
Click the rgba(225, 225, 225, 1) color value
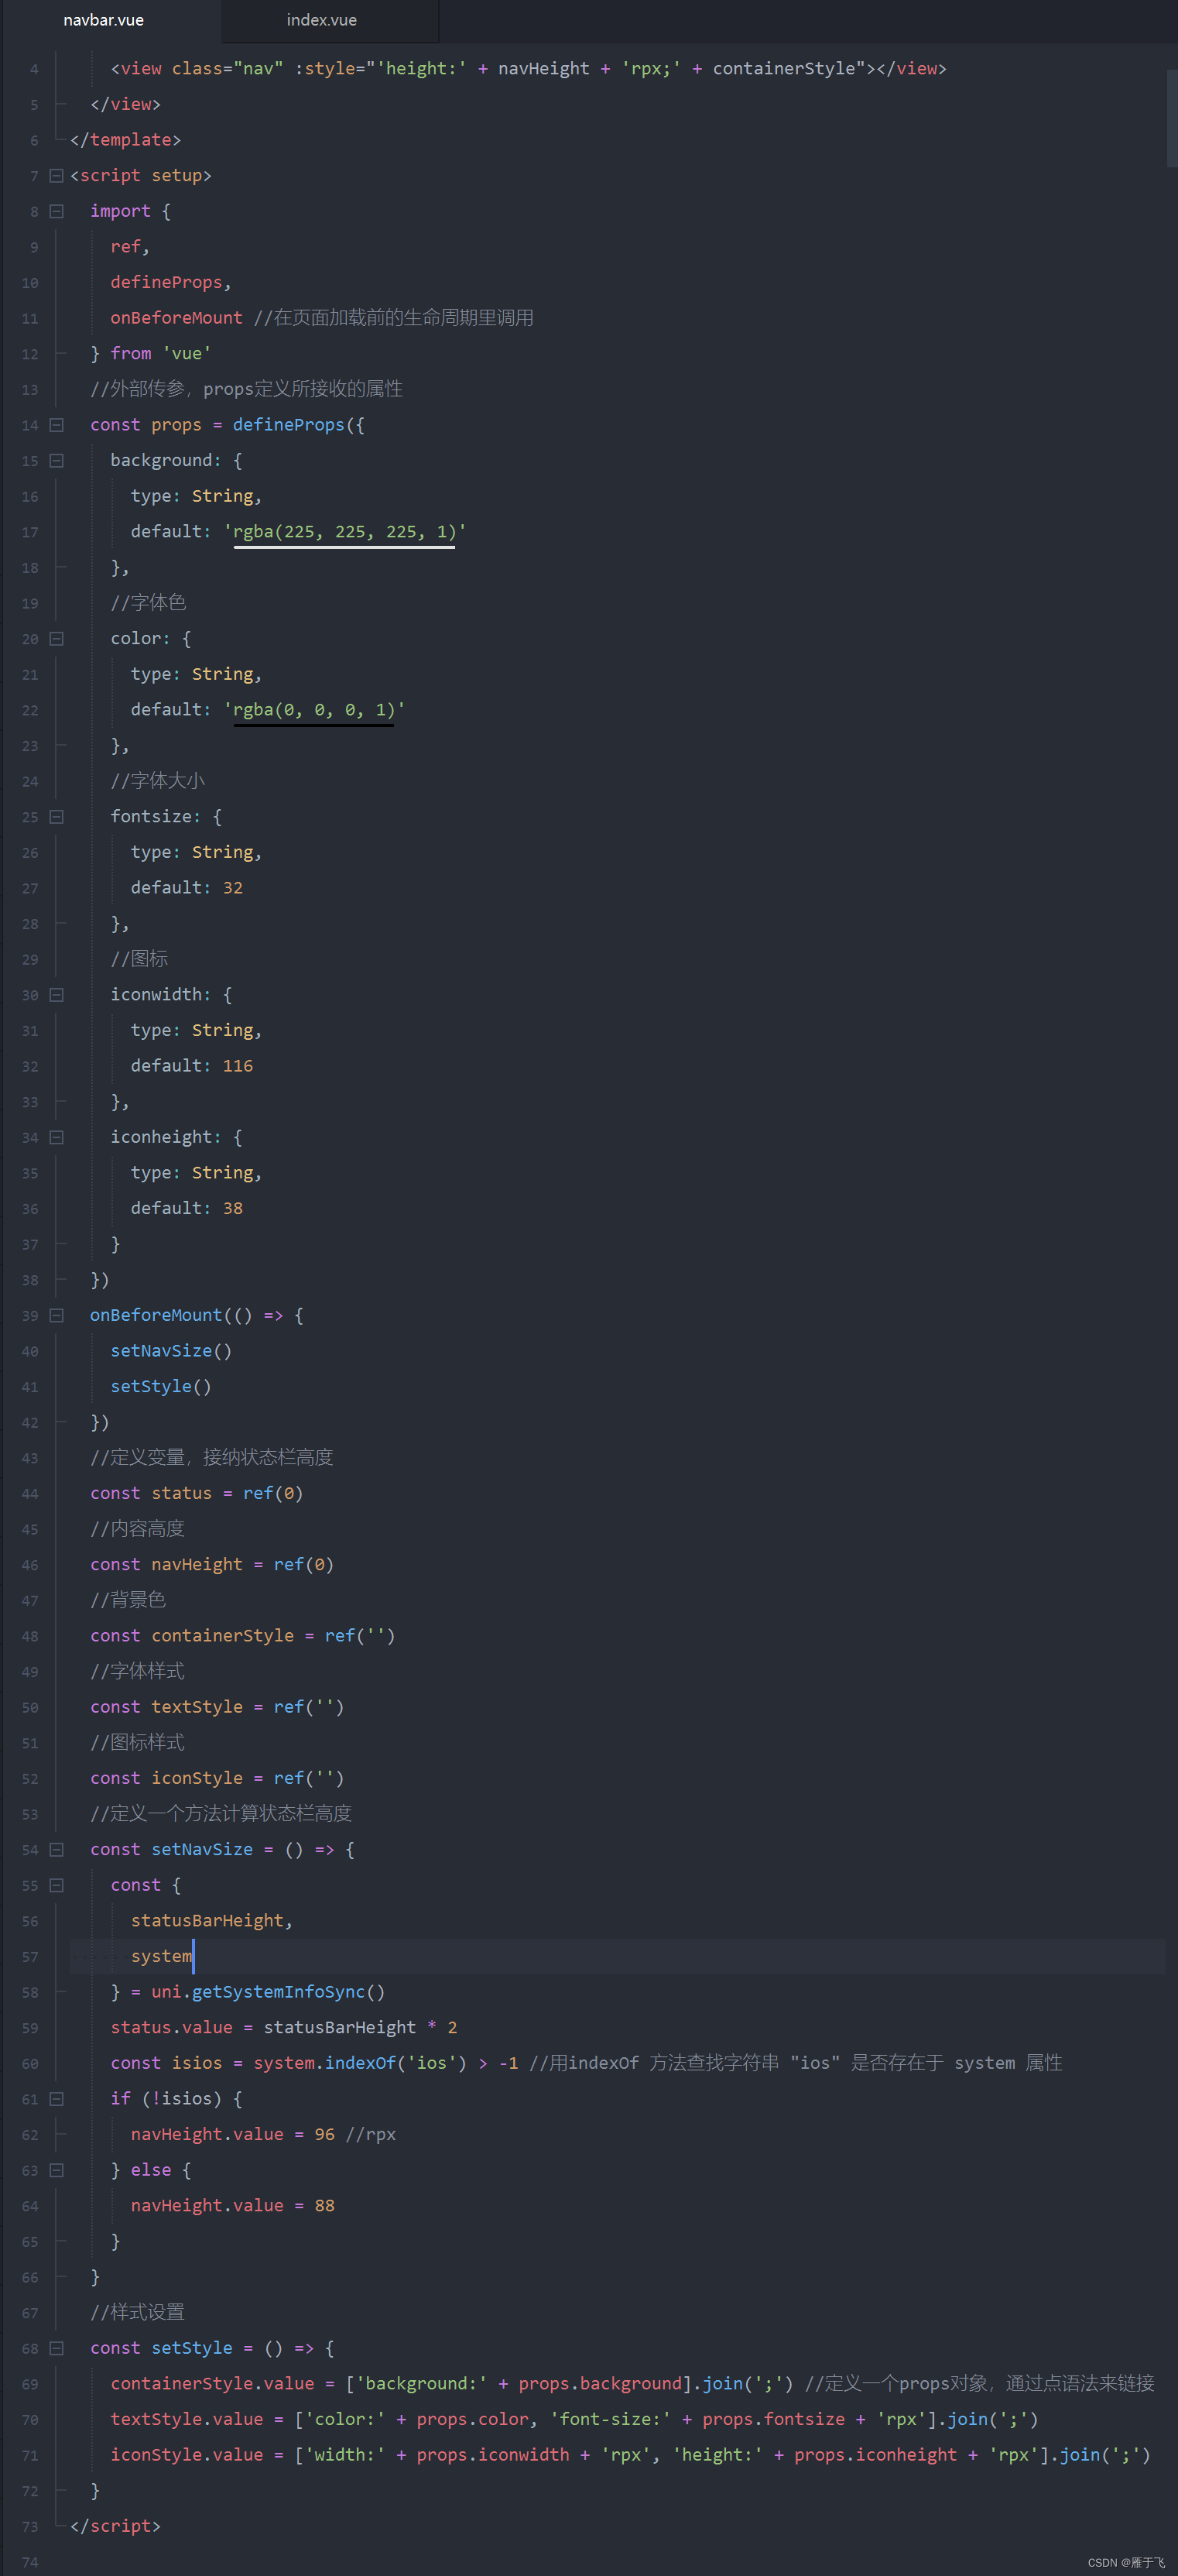(344, 532)
